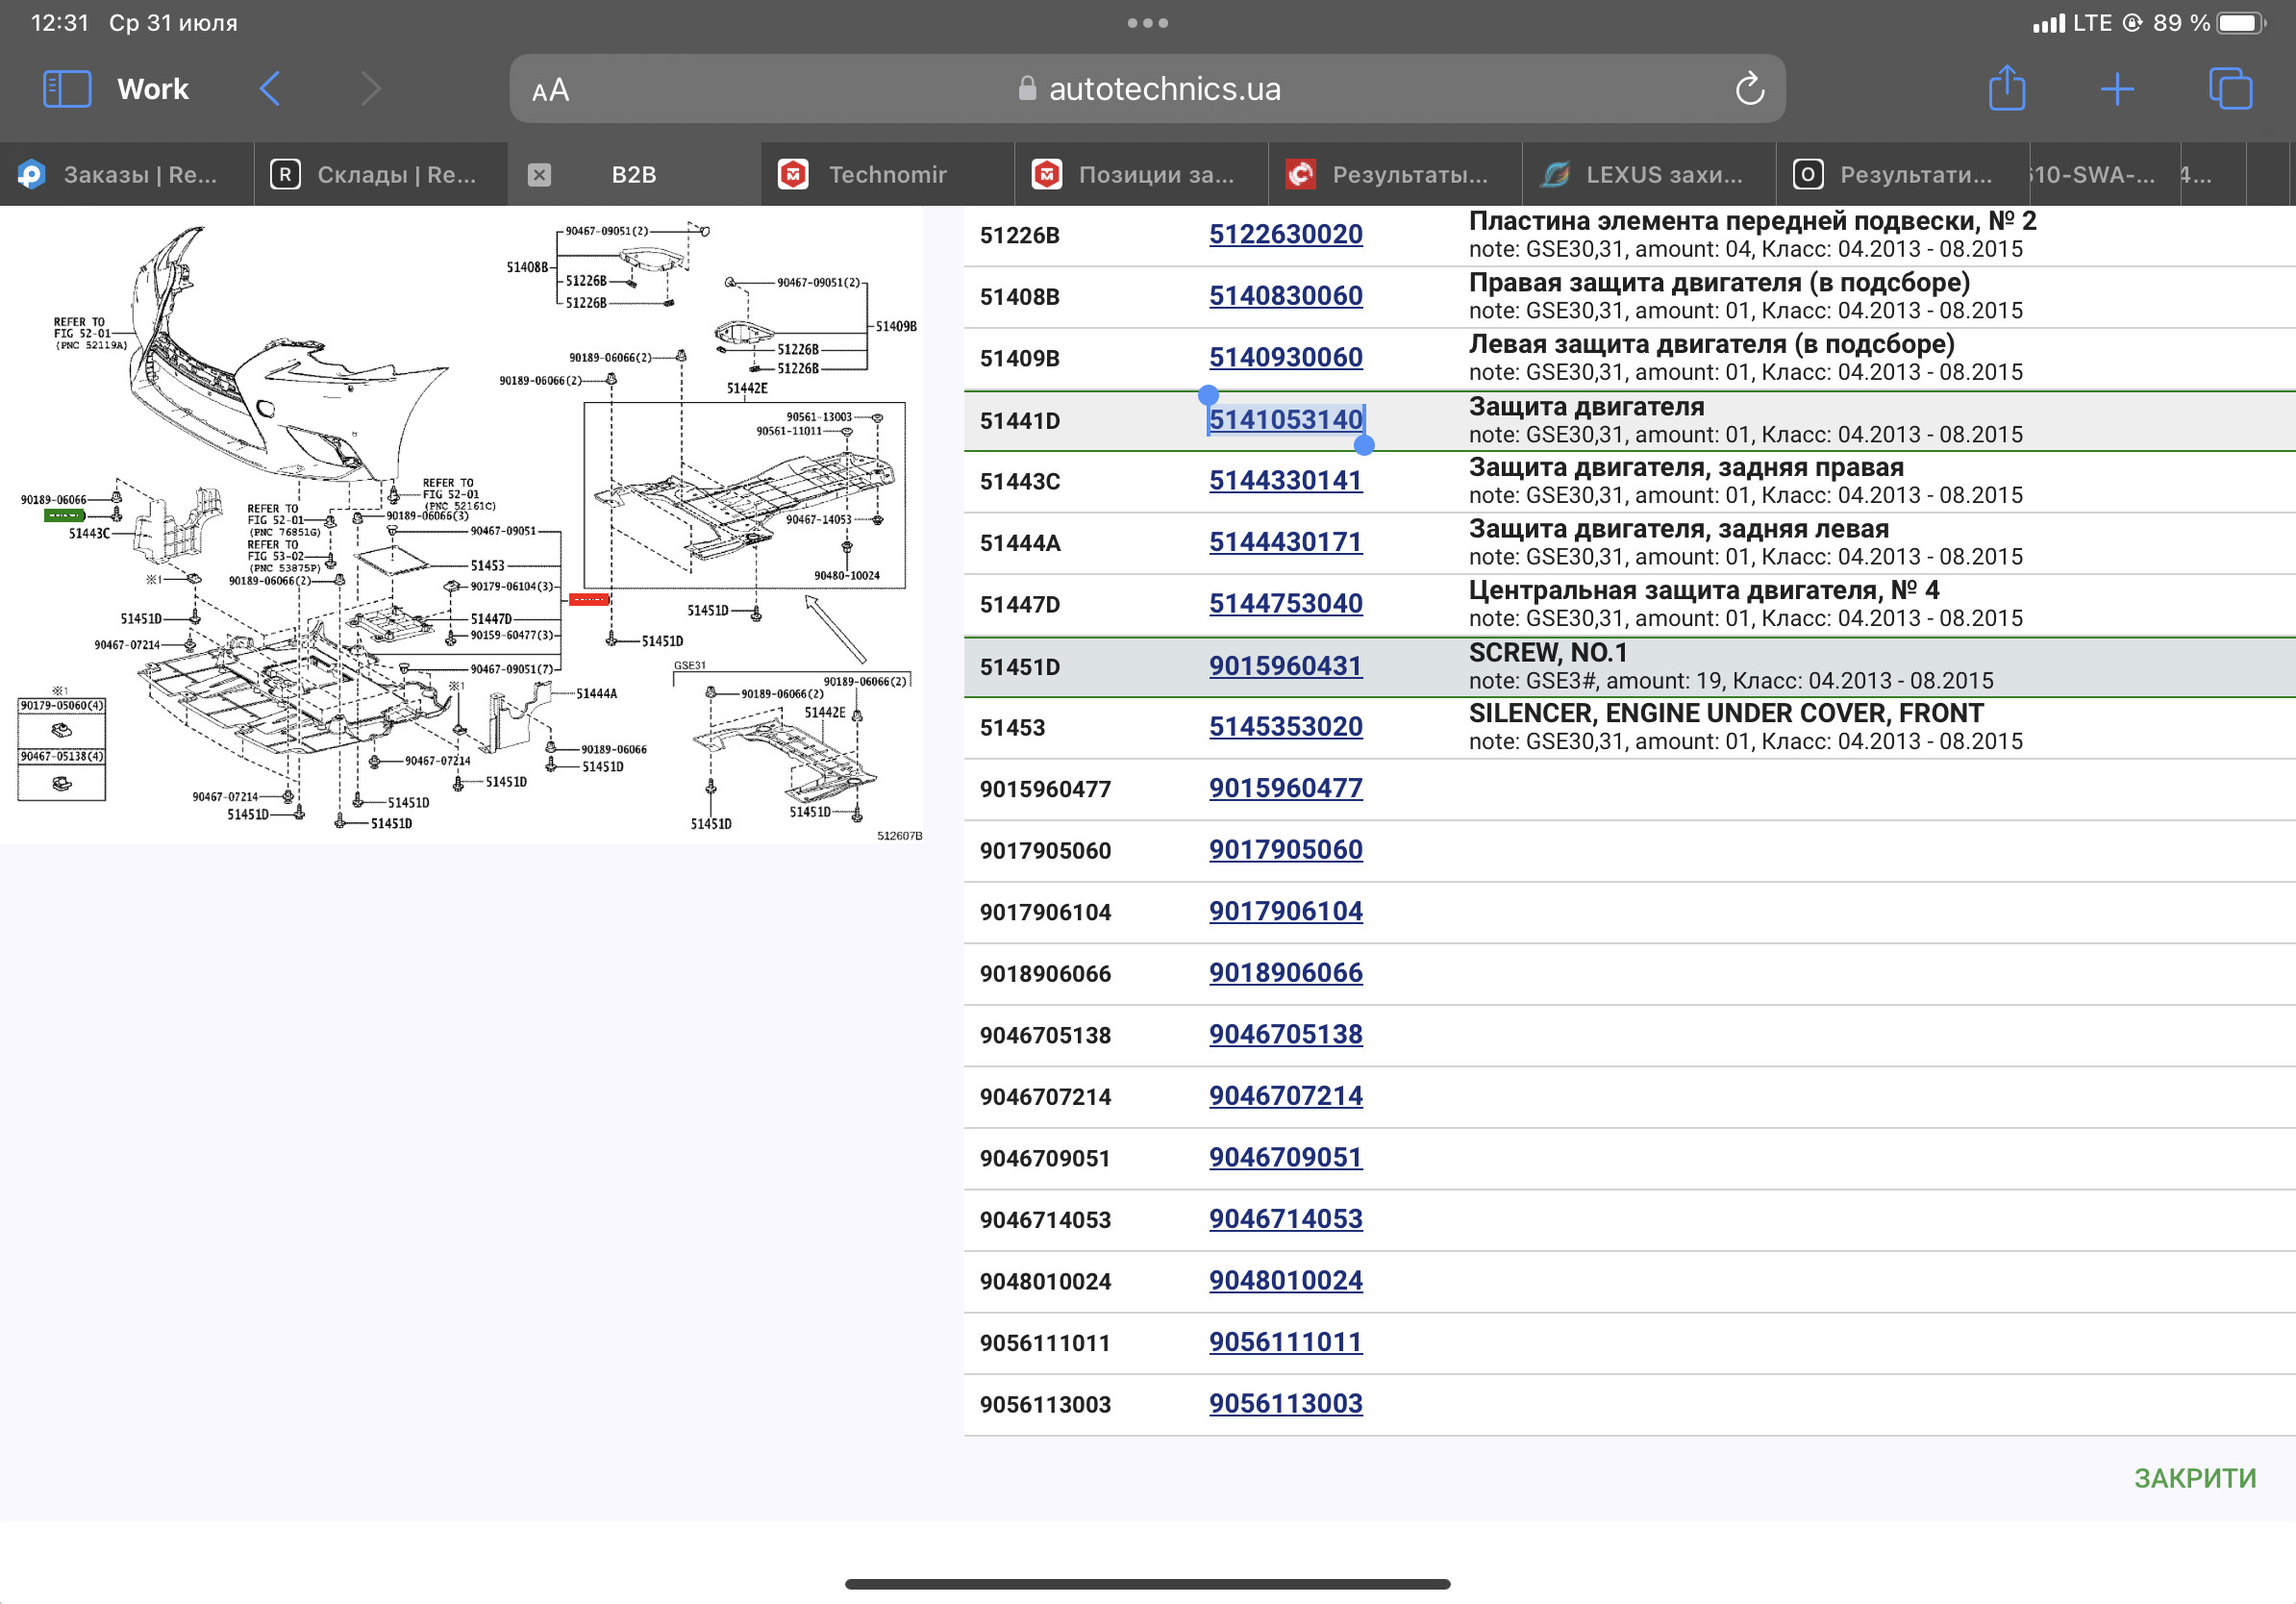Reload the autotechnics.ua page
2296x1604 pixels.
(x=1749, y=89)
